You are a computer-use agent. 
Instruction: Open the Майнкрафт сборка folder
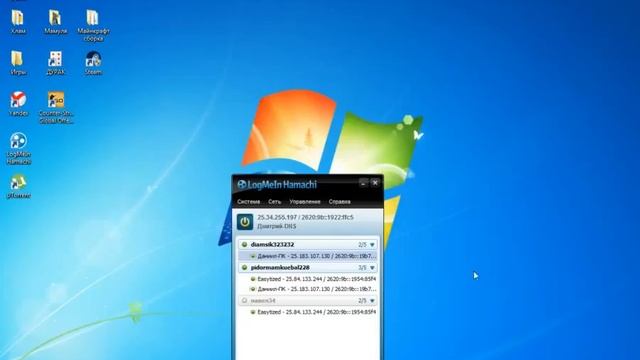pyautogui.click(x=93, y=26)
